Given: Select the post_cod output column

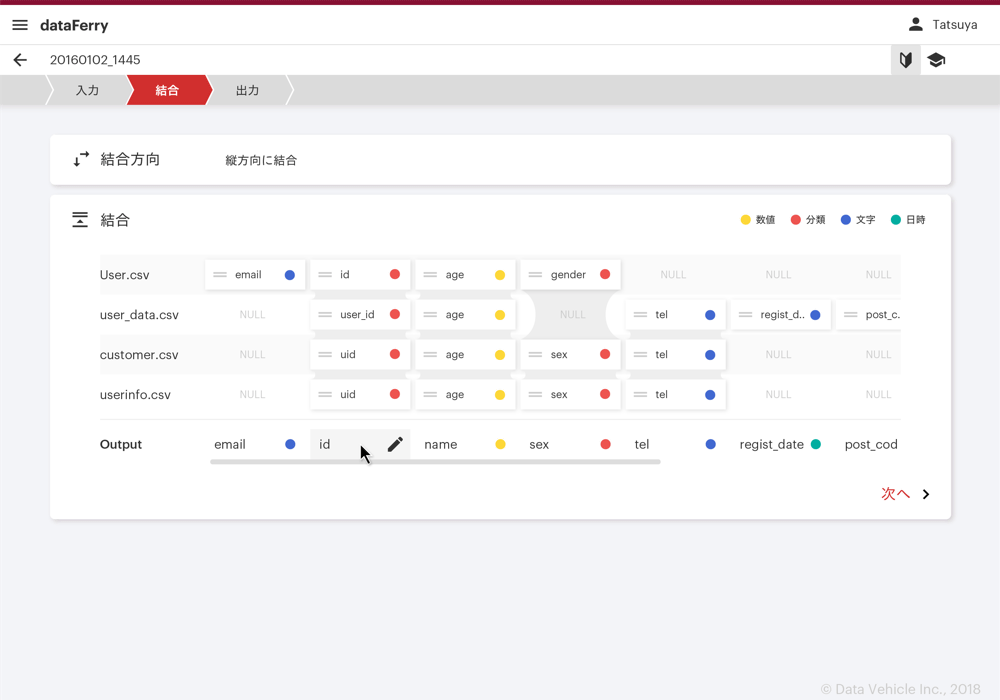Looking at the screenshot, I should point(871,444).
